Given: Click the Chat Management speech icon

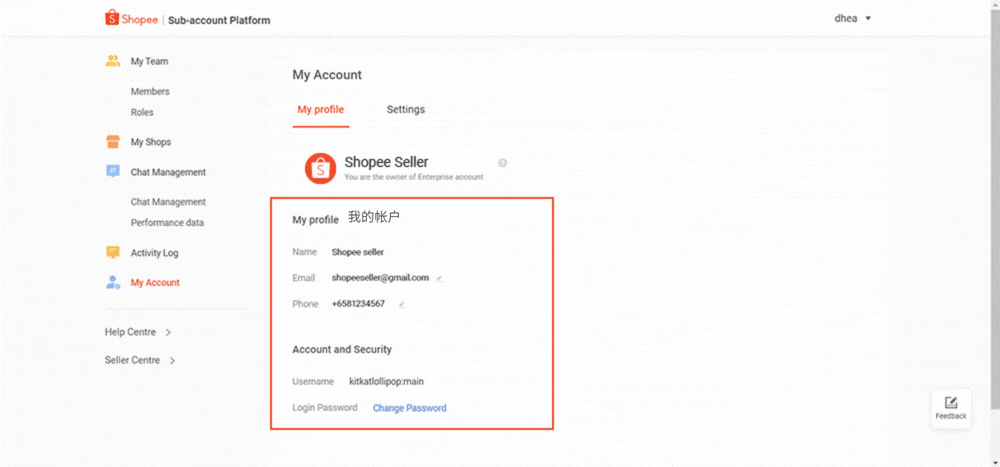Looking at the screenshot, I should pos(113,172).
